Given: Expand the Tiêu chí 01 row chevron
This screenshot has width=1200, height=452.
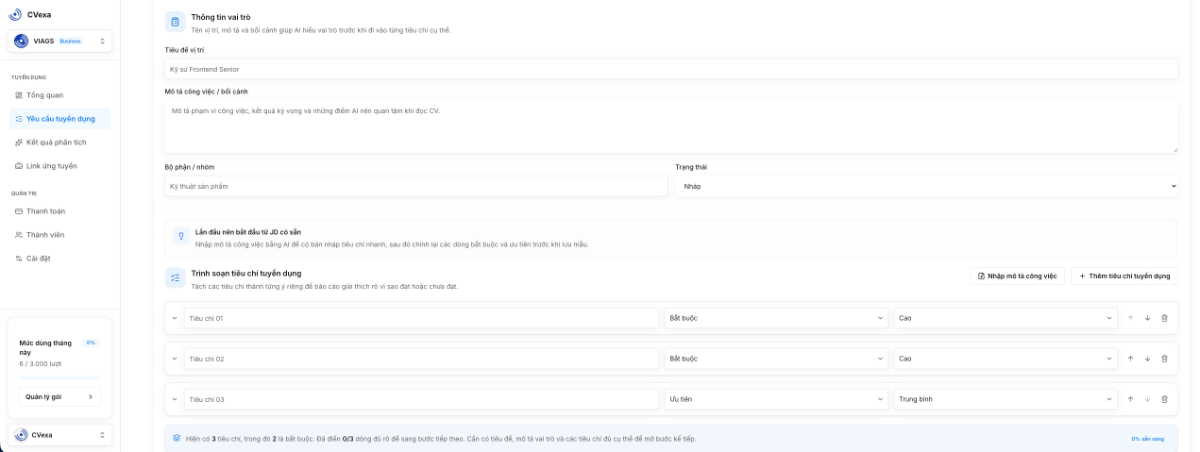Looking at the screenshot, I should click(x=175, y=318).
